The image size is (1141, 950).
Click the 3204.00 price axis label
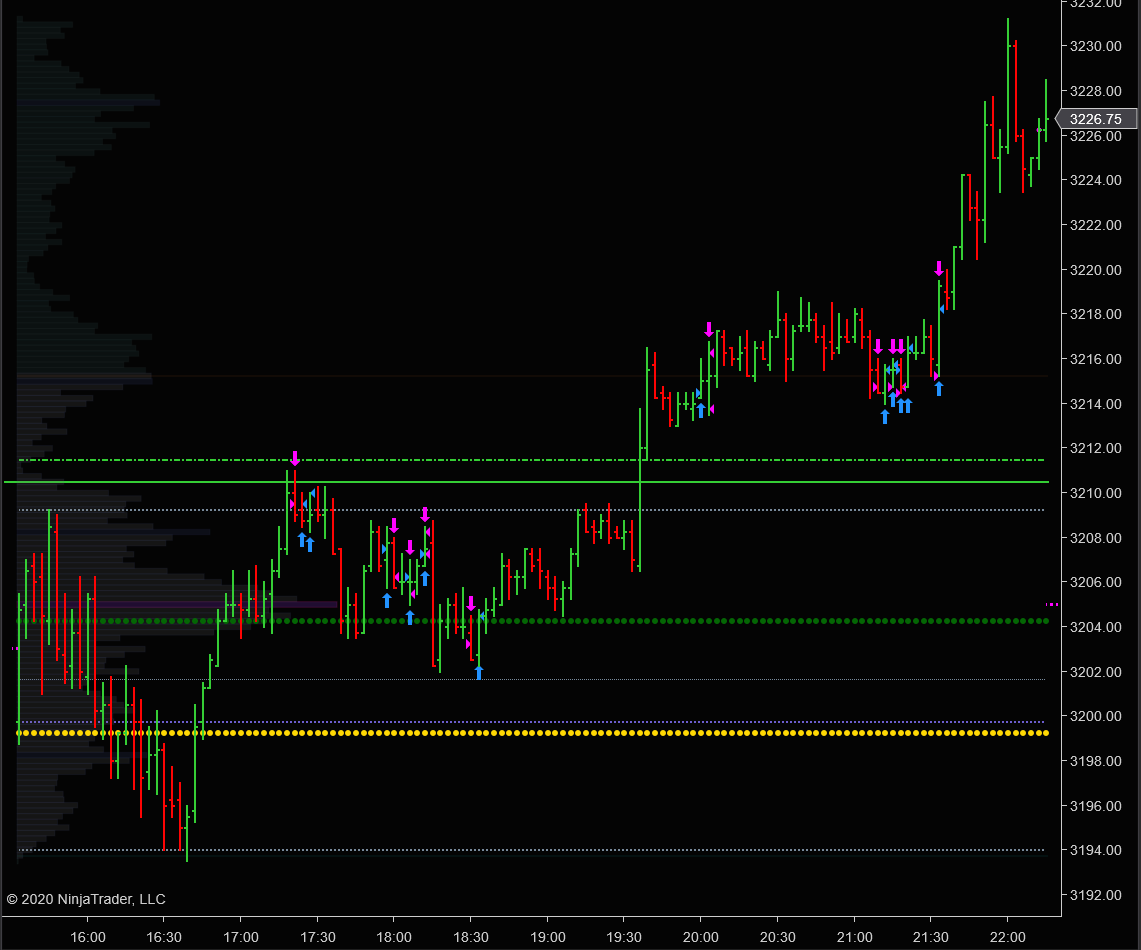tap(1095, 627)
